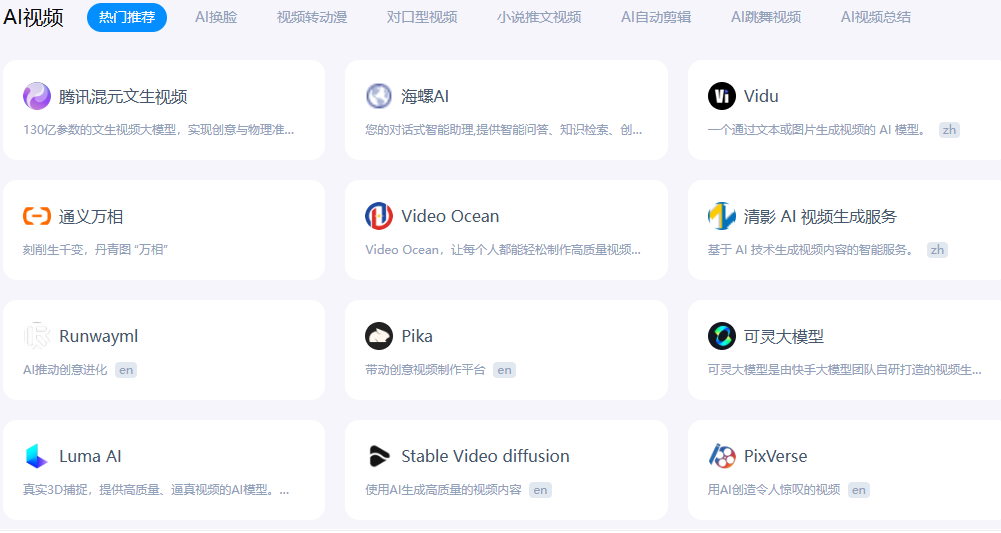
Task: Click description 'Video Ocean，让每个人都能轻松制作高质量视频...'
Action: click(503, 250)
